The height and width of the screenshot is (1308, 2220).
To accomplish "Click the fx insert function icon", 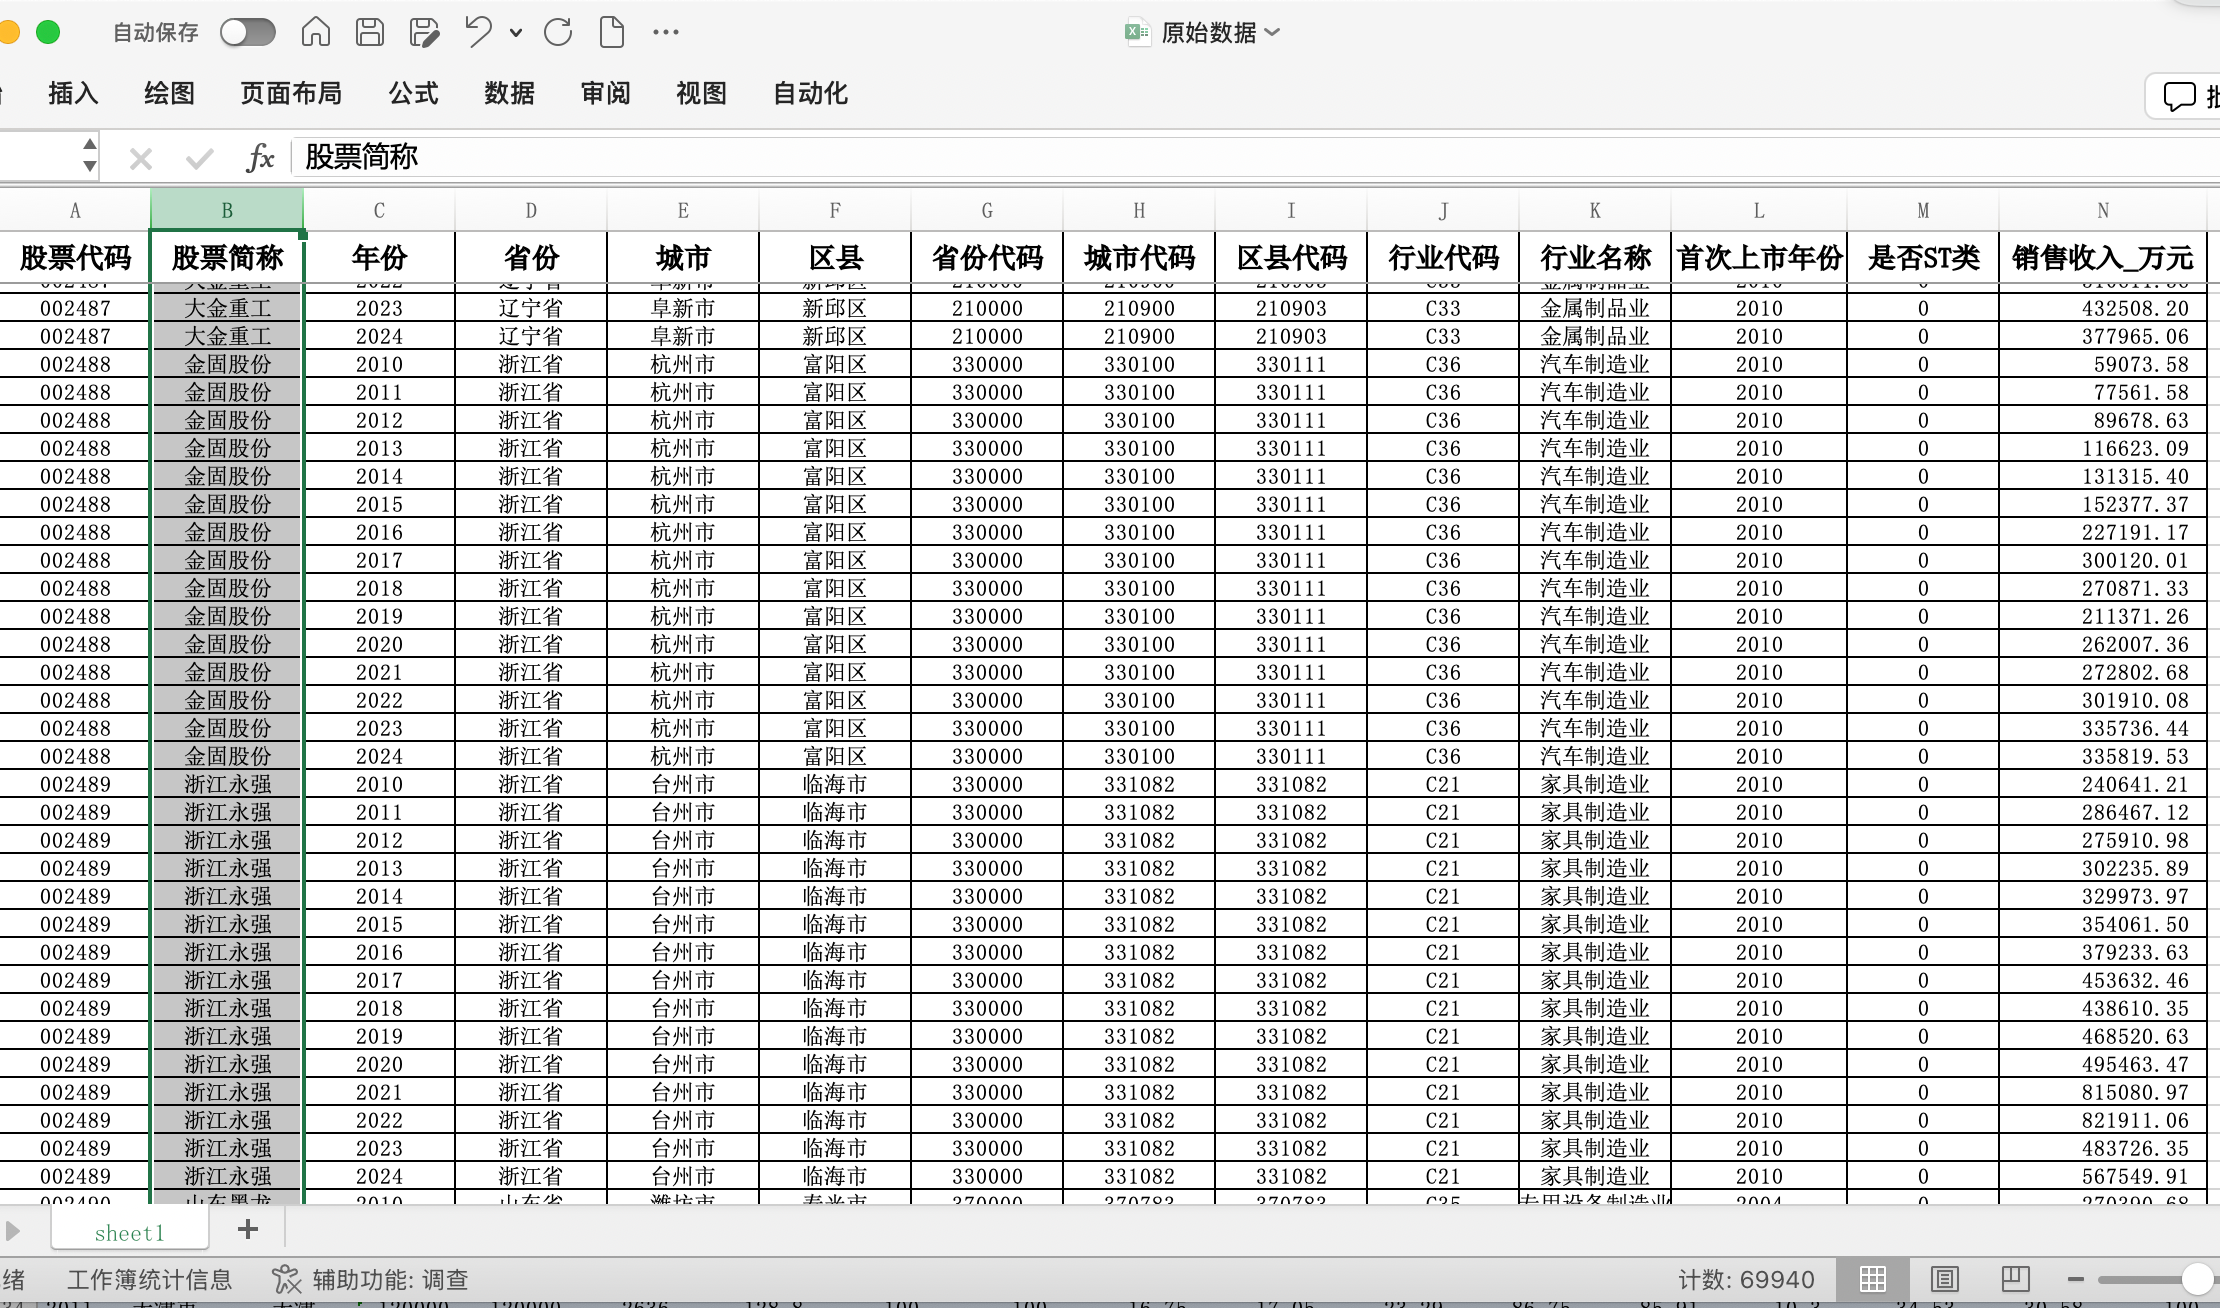I will [260, 157].
